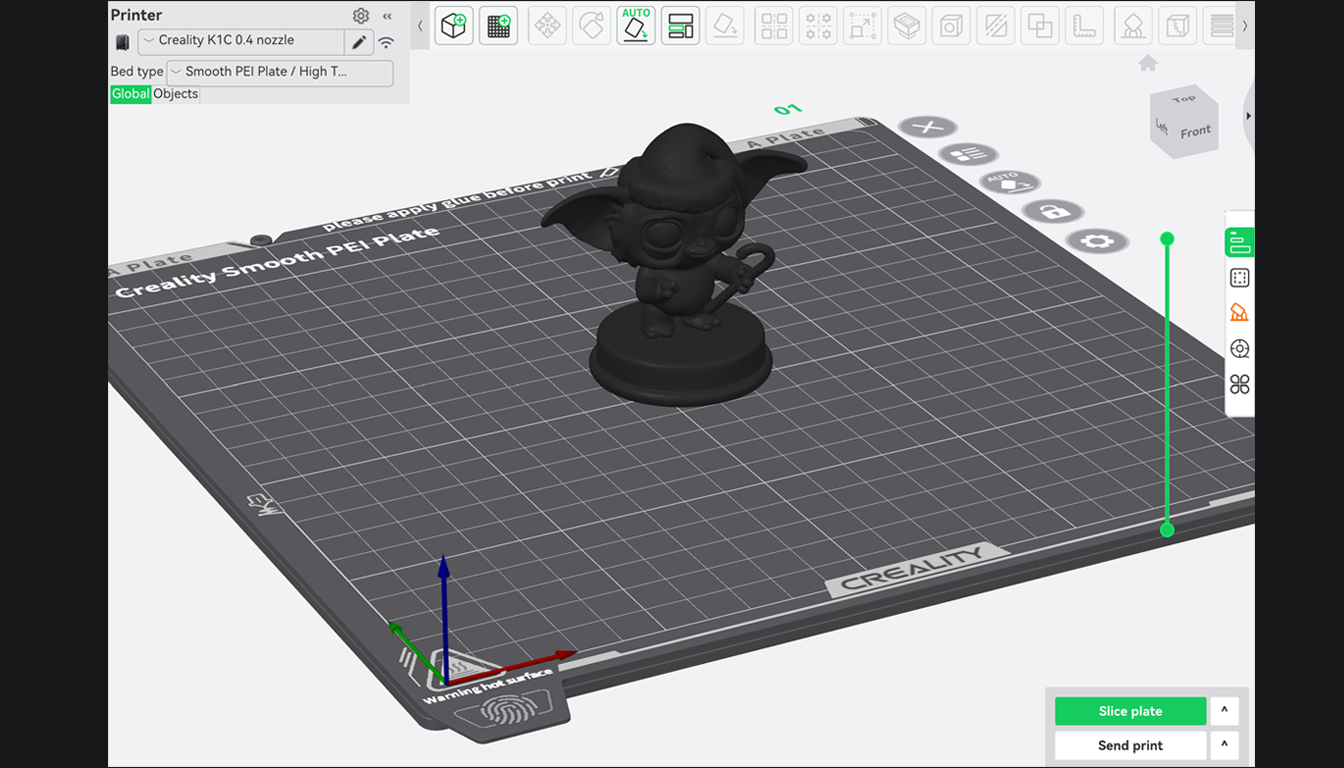Viewport: 1344px width, 768px height.
Task: Click the top handle of the green vertical slider
Action: pos(1166,239)
